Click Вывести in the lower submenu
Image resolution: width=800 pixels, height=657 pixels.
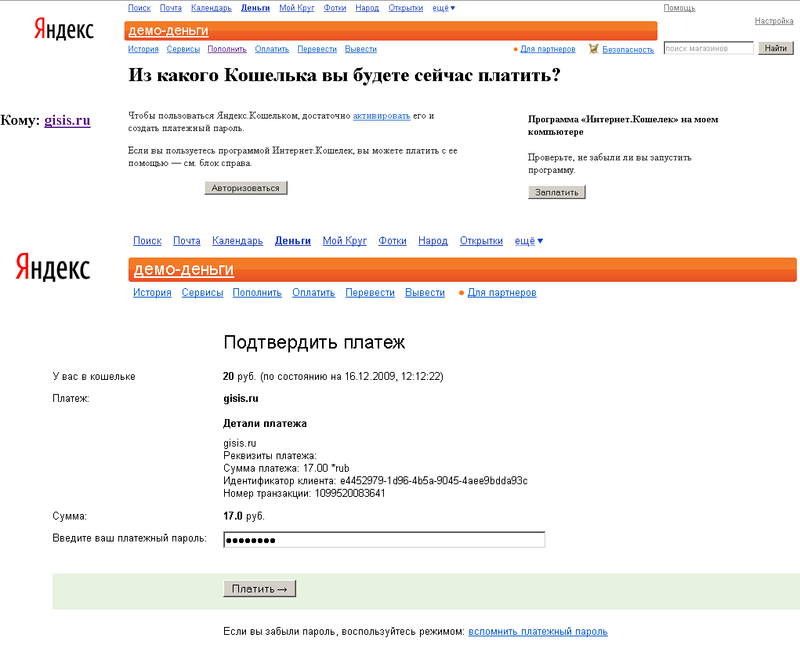coord(425,293)
